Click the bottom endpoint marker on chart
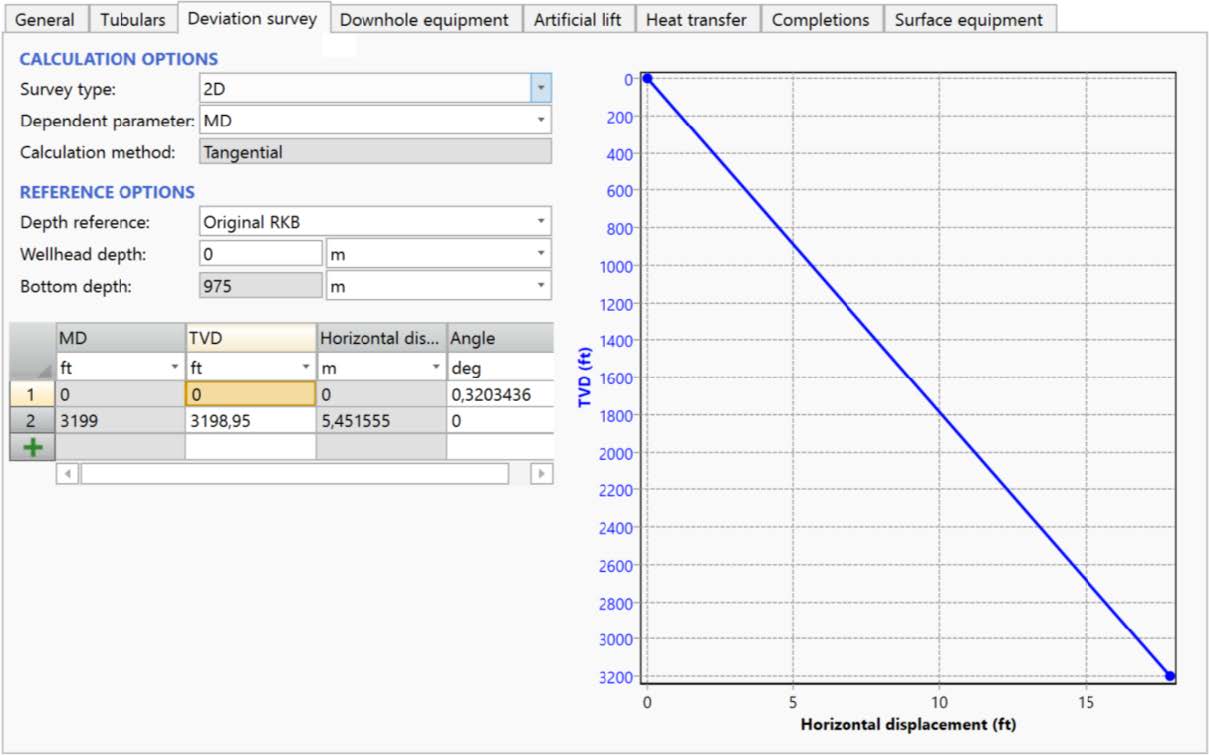This screenshot has width=1209, height=755. [1169, 676]
